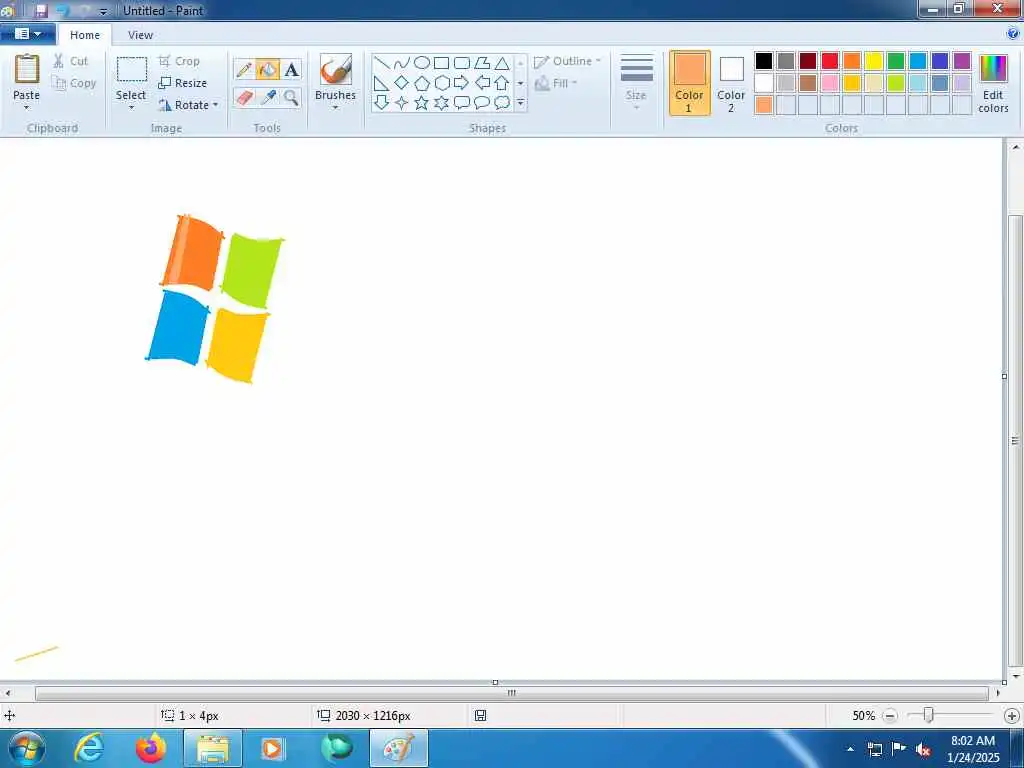1024x768 pixels.
Task: Open Firefox from taskbar
Action: pyautogui.click(x=151, y=748)
